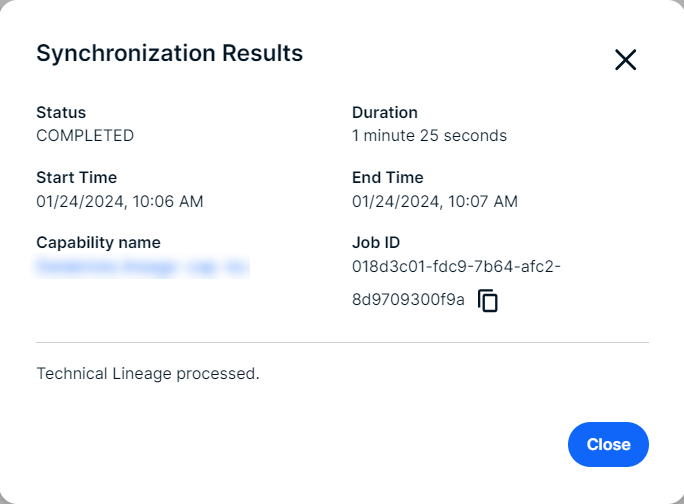
Task: Click the End Time label
Action: 388,177
